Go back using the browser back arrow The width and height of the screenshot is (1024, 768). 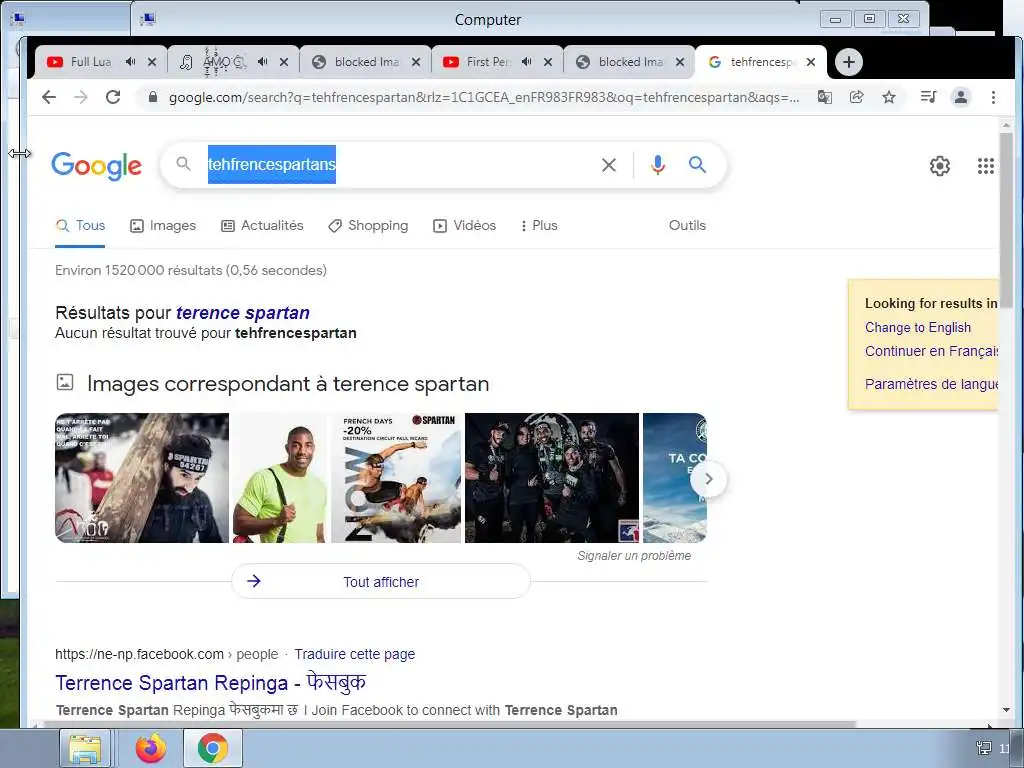(49, 97)
